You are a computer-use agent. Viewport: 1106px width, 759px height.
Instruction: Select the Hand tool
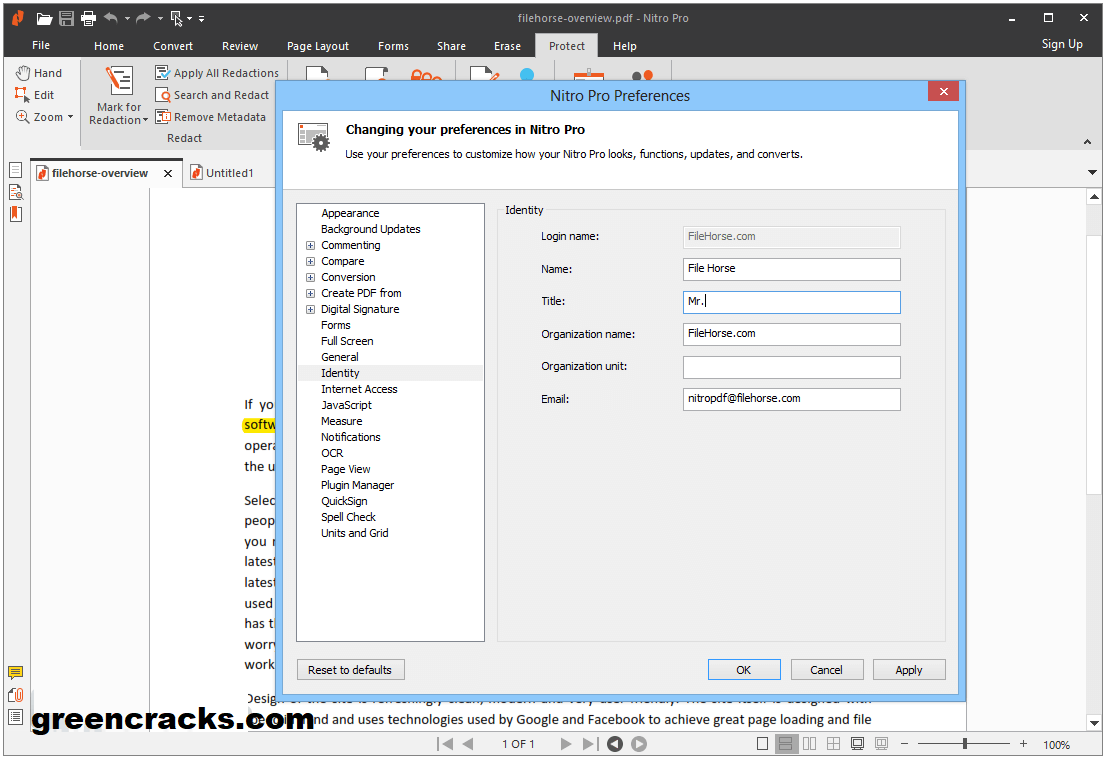(x=39, y=73)
